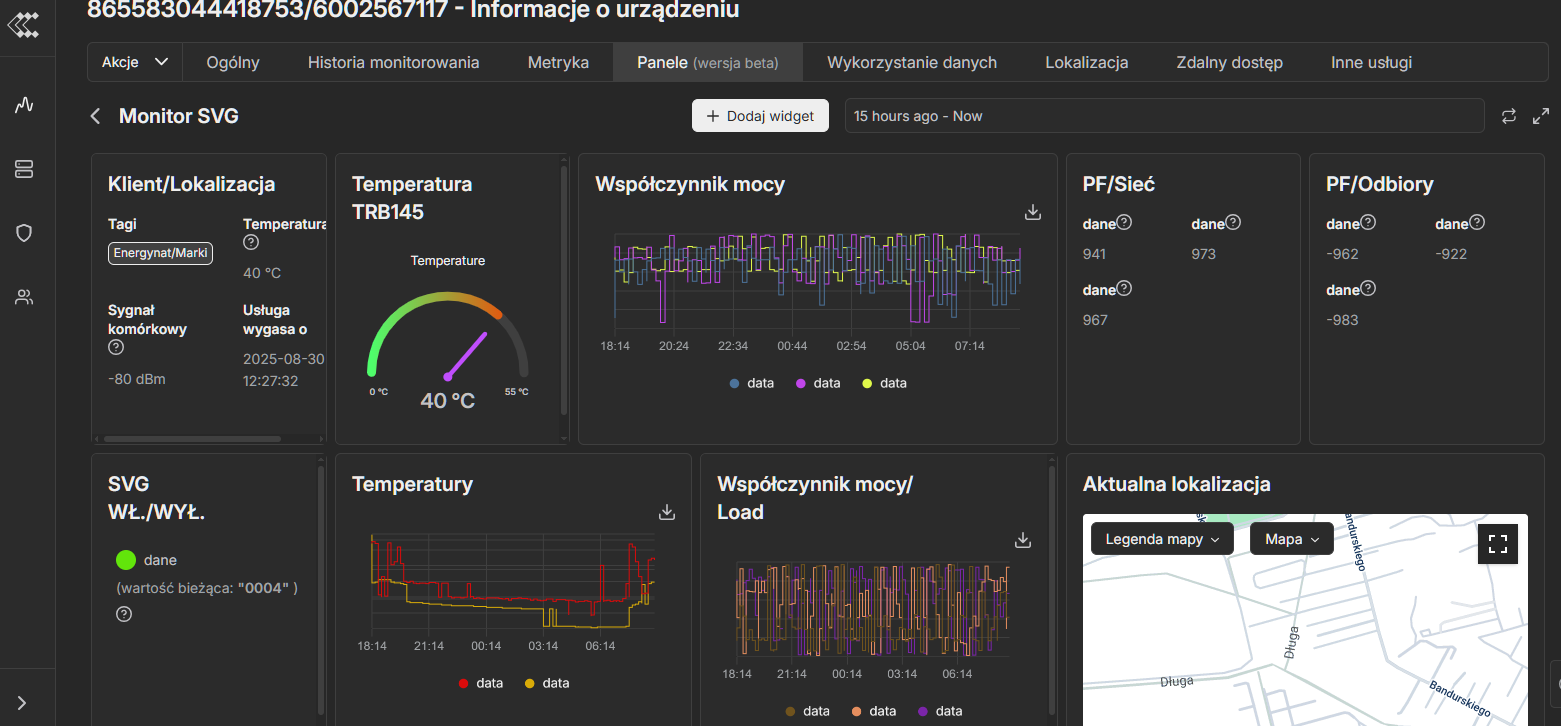Viewport: 1561px width, 726px height.
Task: Toggle yellow-green data series in Współczynnik mocy legend
Action: coord(884,383)
